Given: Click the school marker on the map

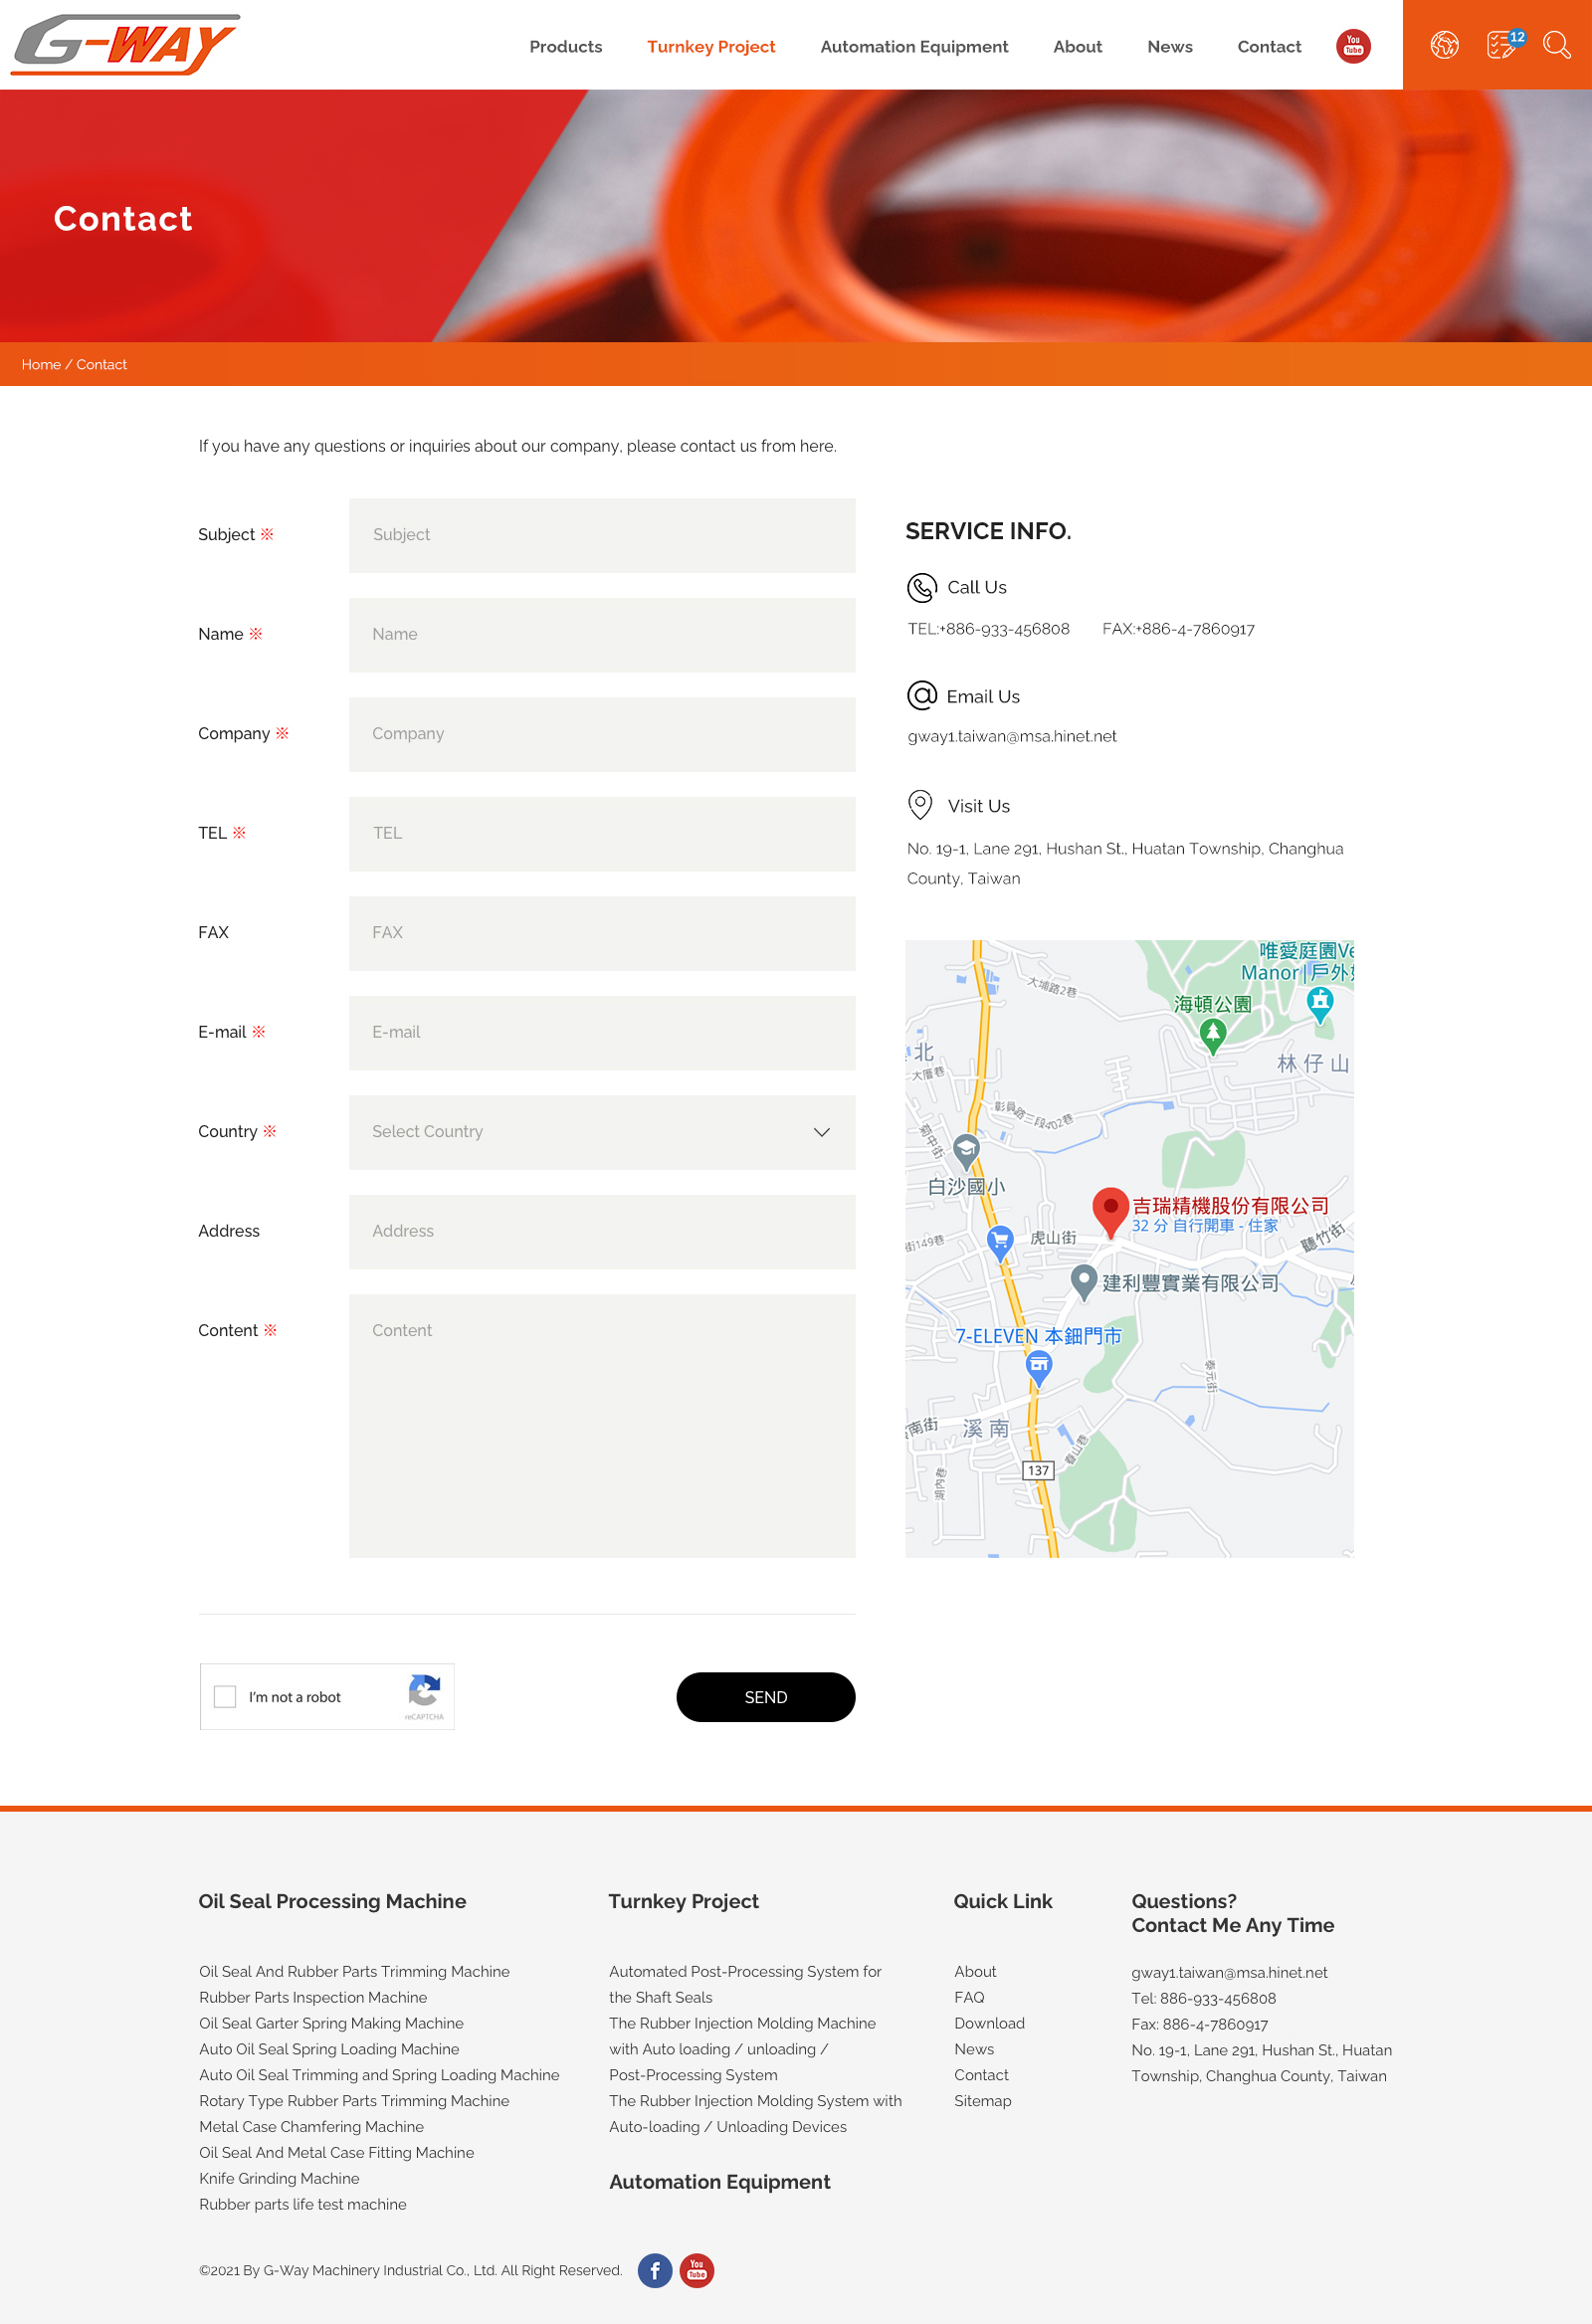Looking at the screenshot, I should click(966, 1152).
